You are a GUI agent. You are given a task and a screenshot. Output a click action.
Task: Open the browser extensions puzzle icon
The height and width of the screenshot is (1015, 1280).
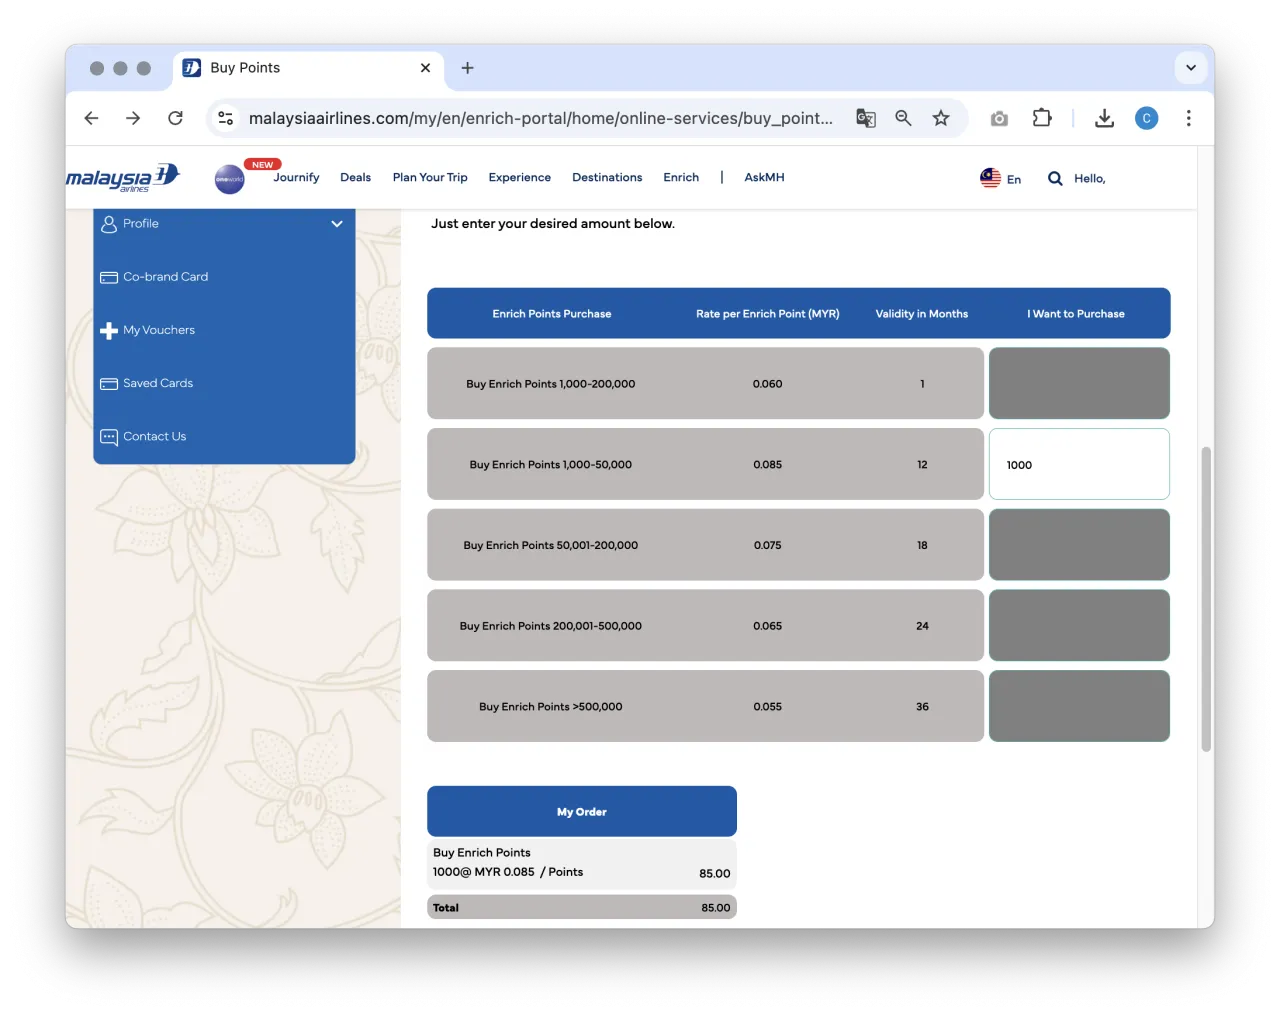[x=1042, y=118]
